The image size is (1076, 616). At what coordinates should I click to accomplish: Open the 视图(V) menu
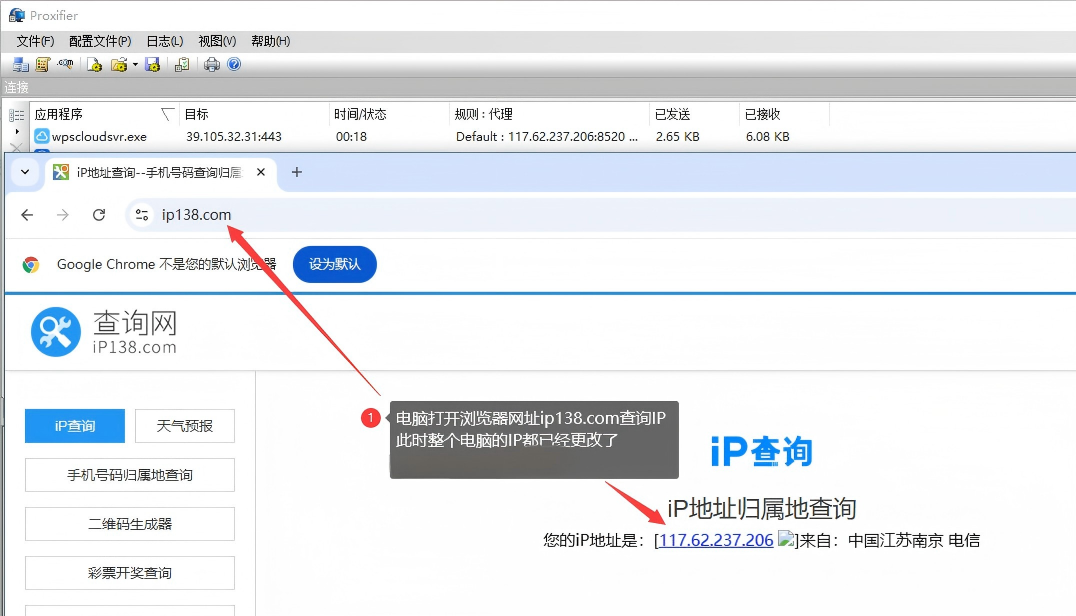tap(217, 41)
